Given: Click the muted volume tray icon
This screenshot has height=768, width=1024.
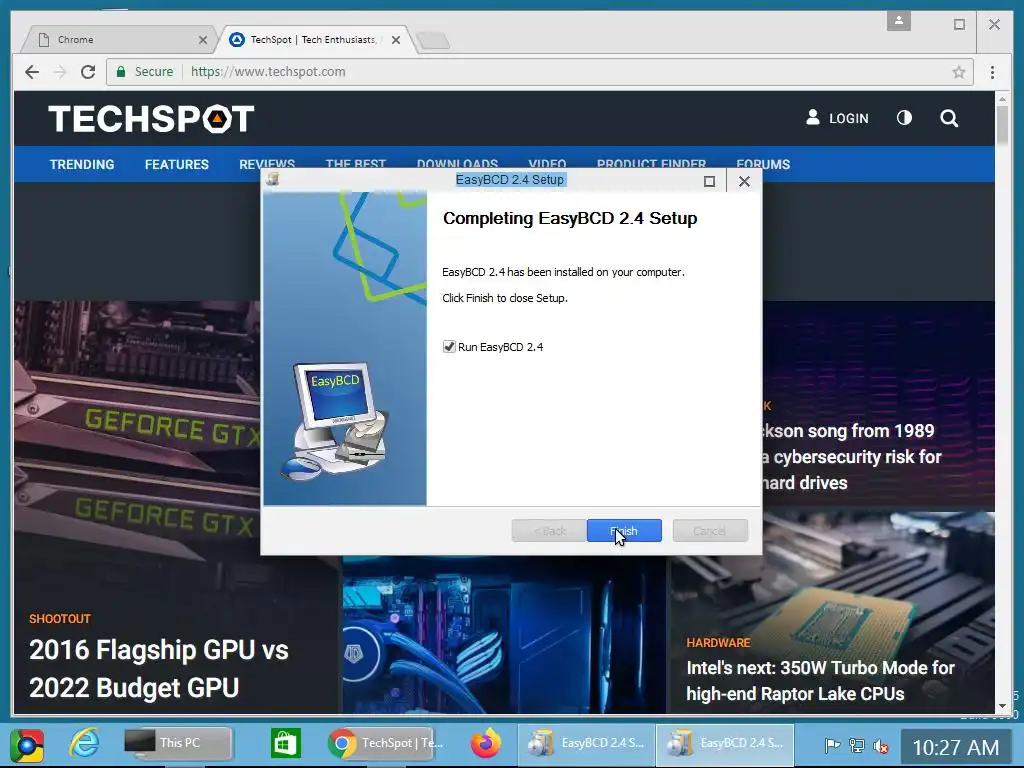Looking at the screenshot, I should coord(880,745).
